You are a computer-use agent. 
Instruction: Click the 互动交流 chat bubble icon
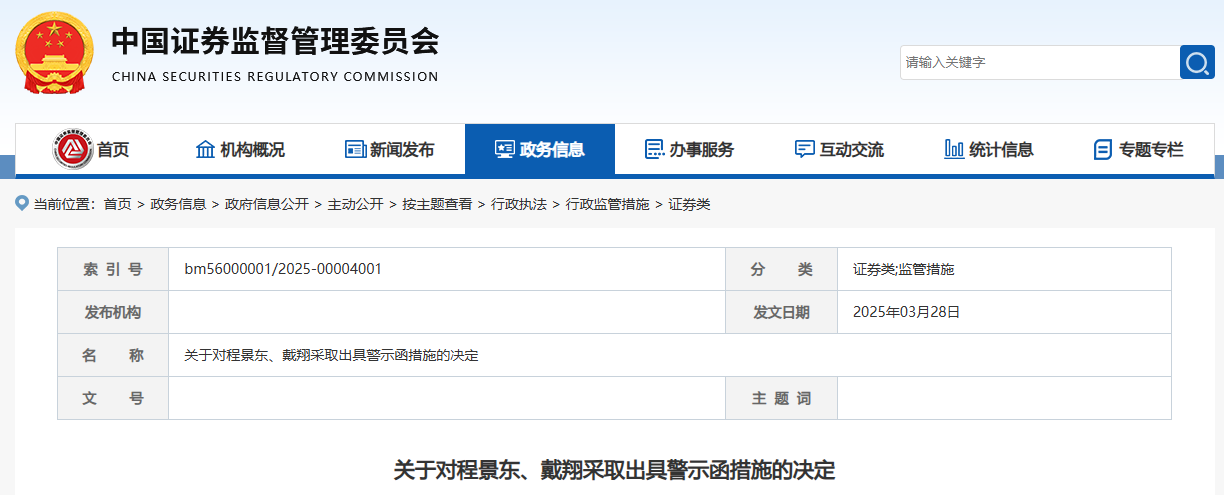[804, 150]
